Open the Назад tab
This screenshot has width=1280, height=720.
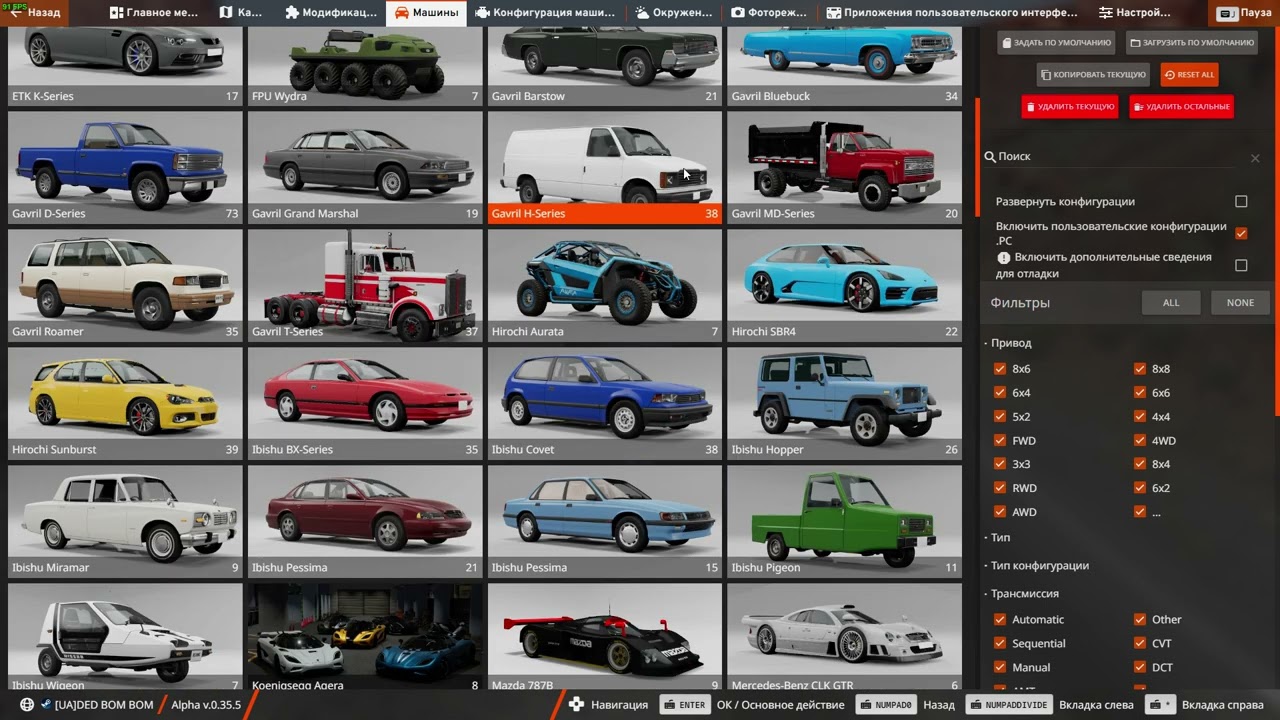[35, 13]
